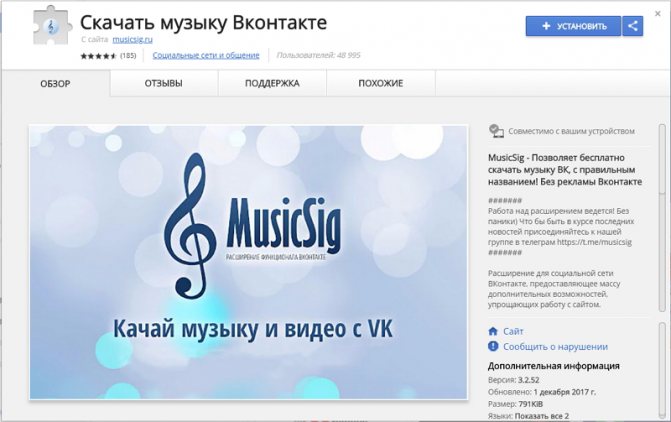The image size is (671, 422).
Task: Click the update date 1 декабря 2017 г.
Action: pos(564,392)
